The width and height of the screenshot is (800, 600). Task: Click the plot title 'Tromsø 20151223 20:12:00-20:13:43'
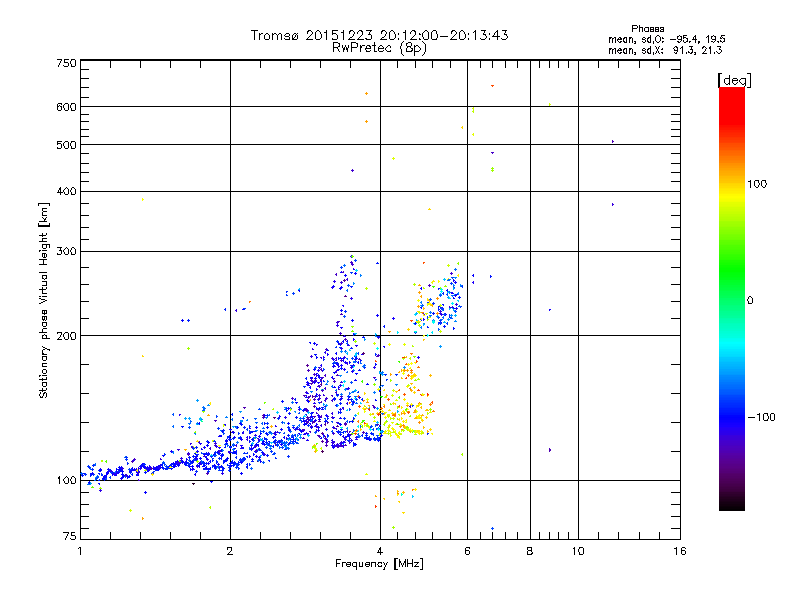[379, 35]
